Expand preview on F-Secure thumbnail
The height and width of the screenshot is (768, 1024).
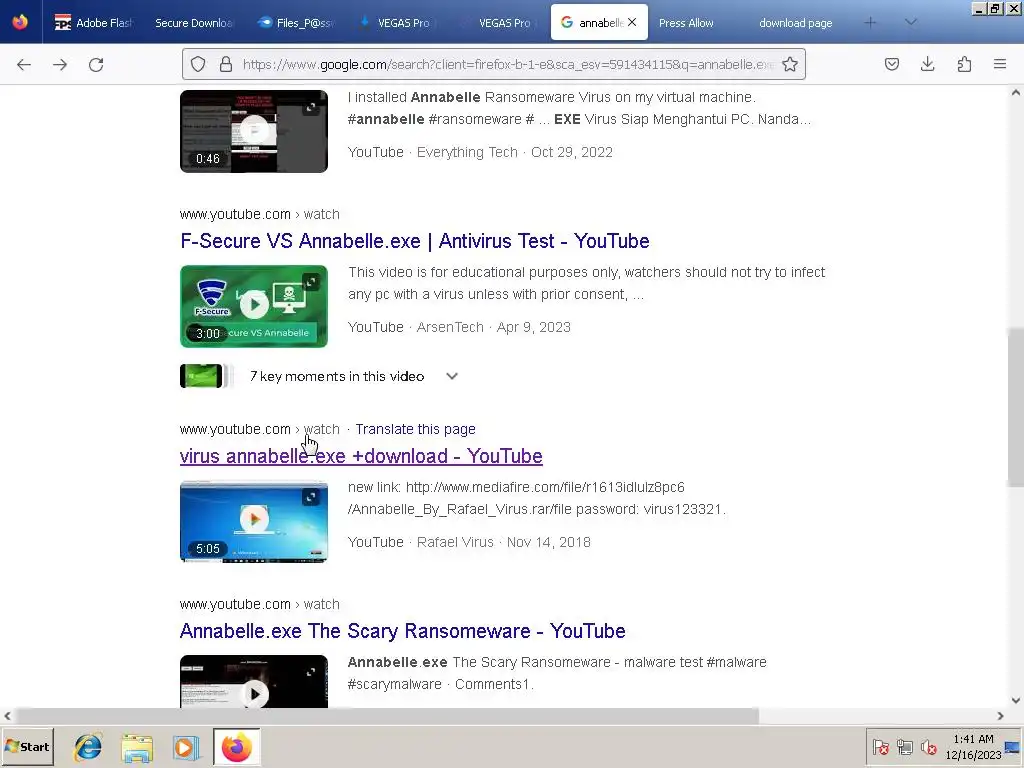click(x=312, y=282)
